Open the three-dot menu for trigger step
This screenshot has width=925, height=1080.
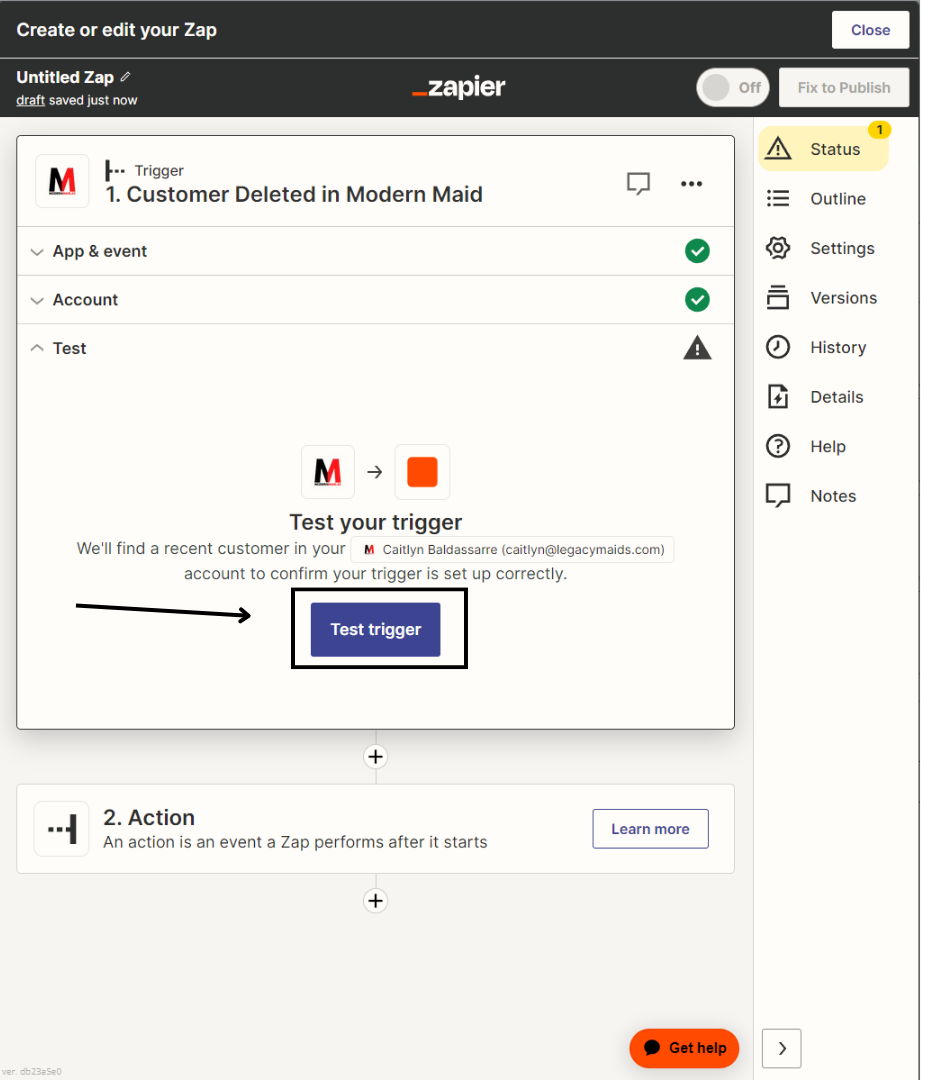point(694,184)
